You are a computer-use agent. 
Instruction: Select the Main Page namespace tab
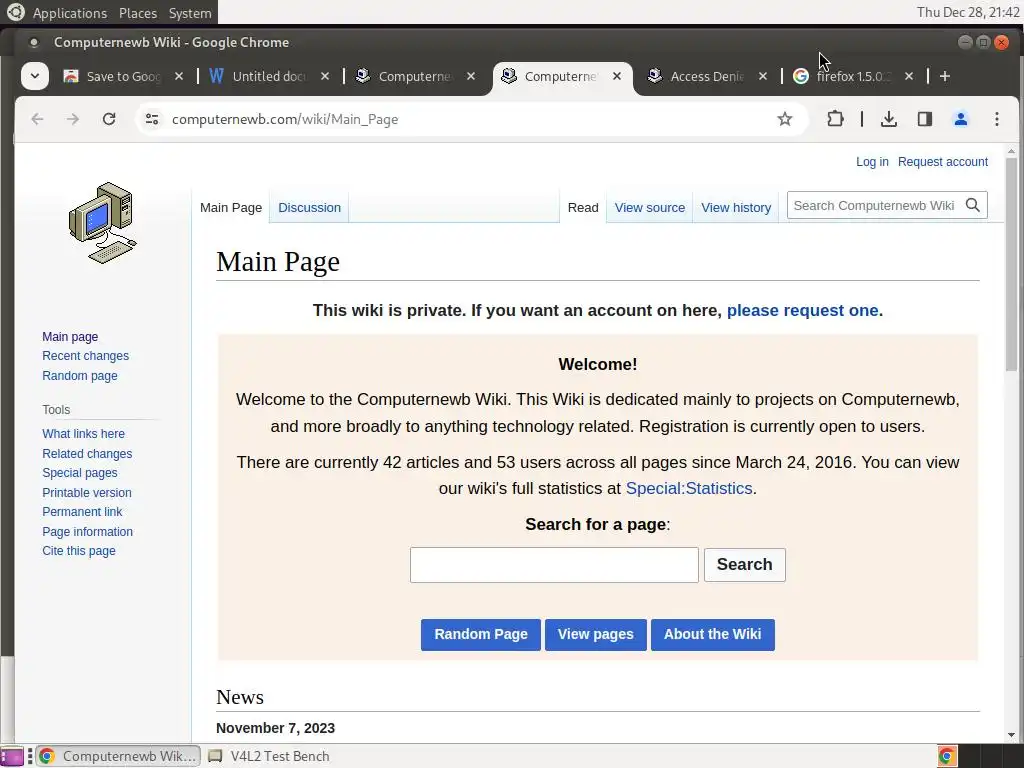coord(231,208)
